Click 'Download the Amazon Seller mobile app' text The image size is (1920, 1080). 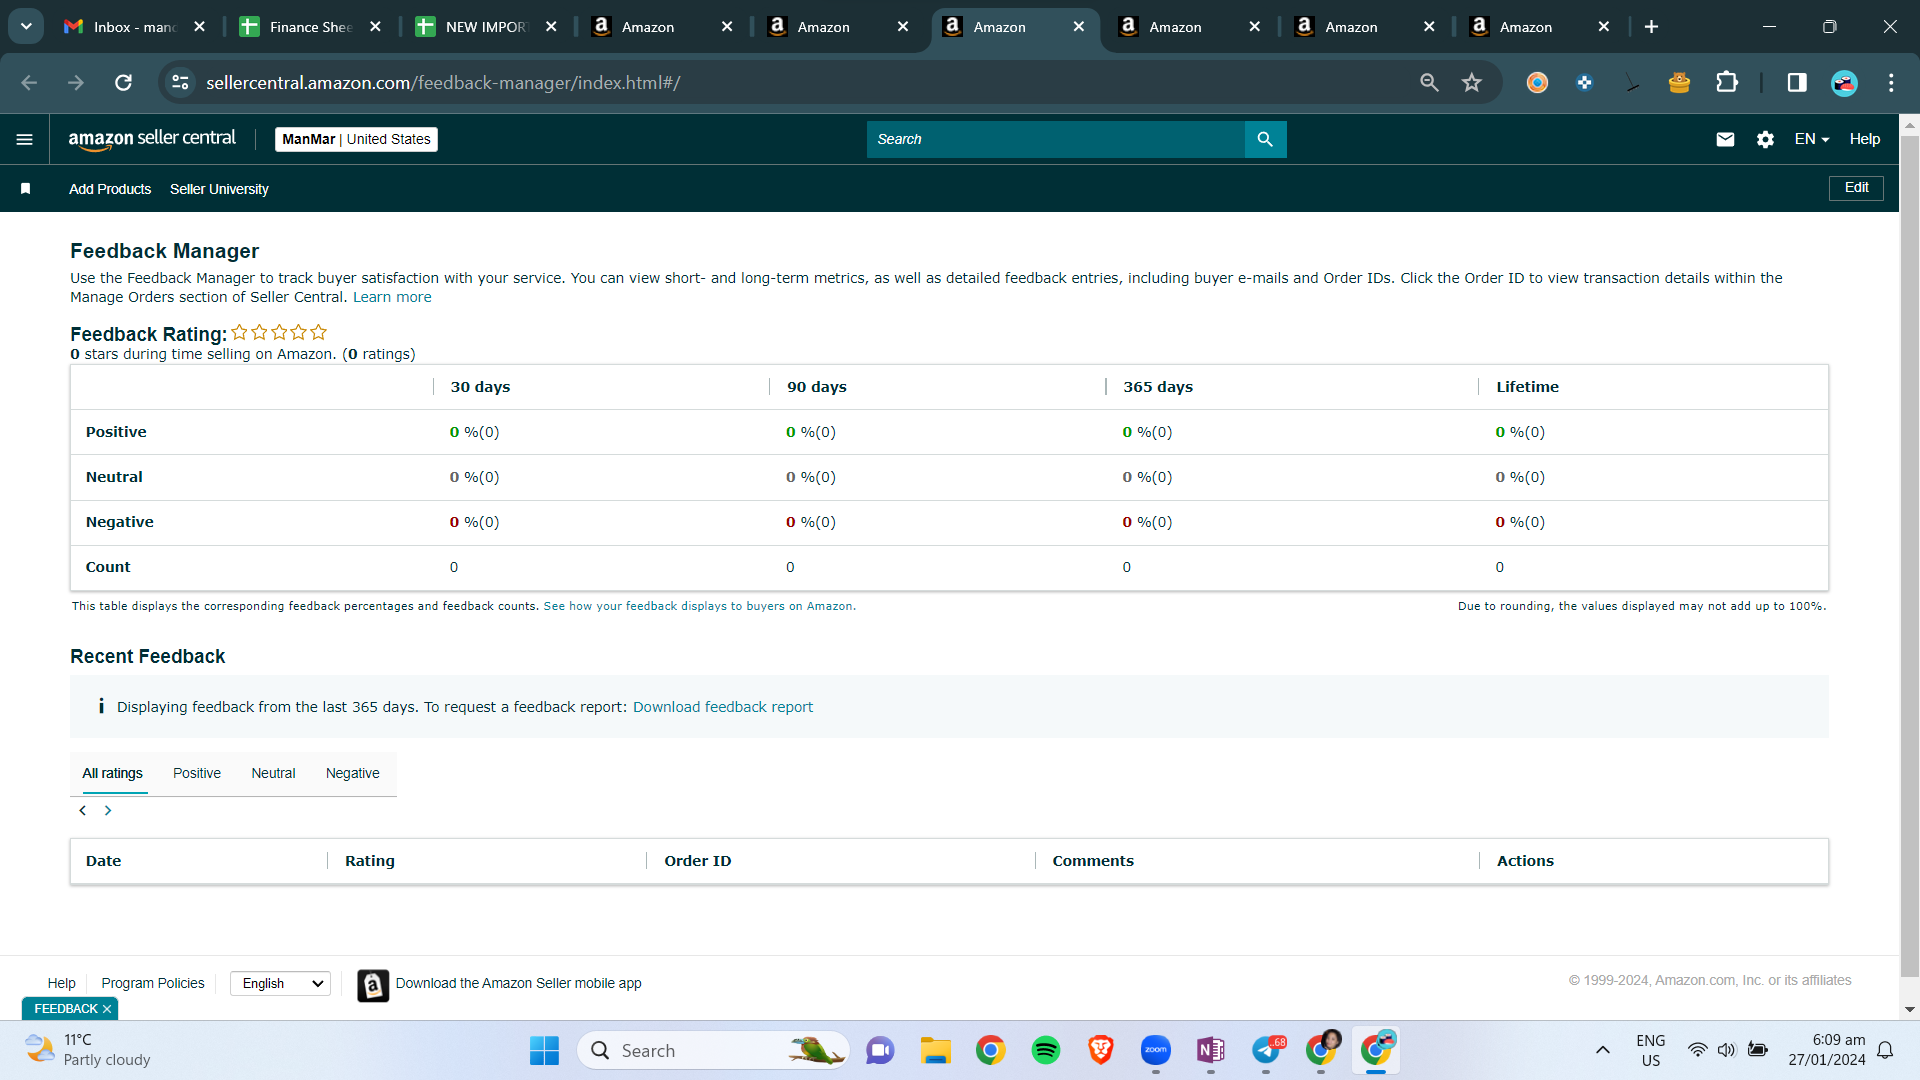(519, 984)
